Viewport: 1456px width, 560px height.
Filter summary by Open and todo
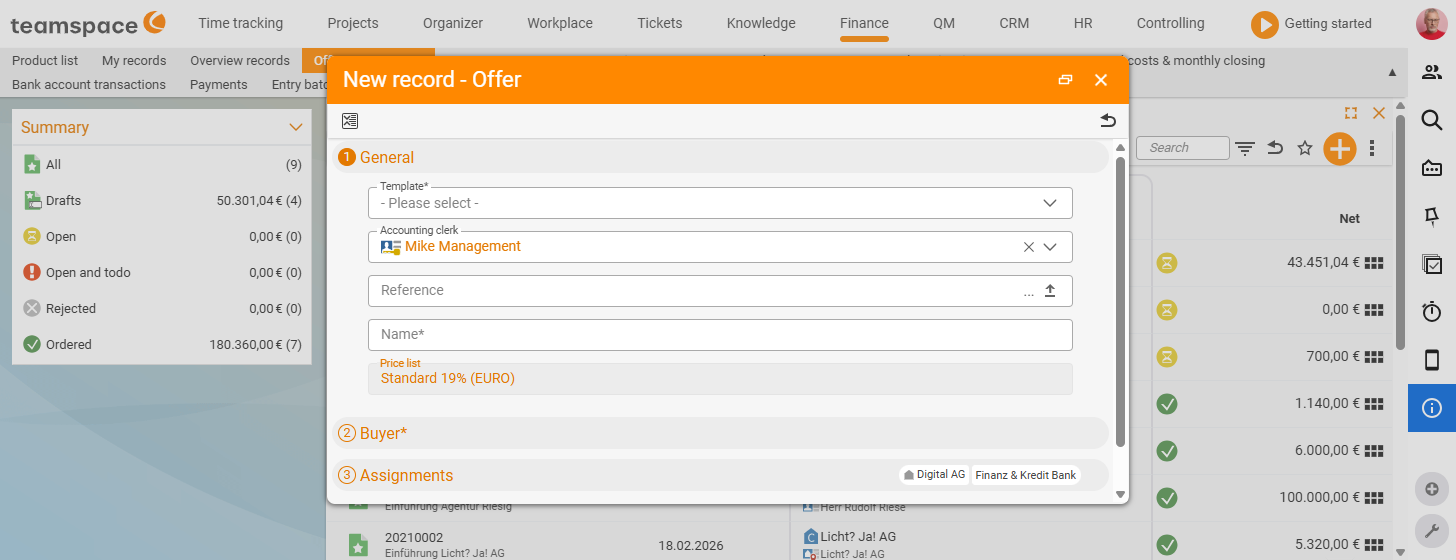click(162, 273)
